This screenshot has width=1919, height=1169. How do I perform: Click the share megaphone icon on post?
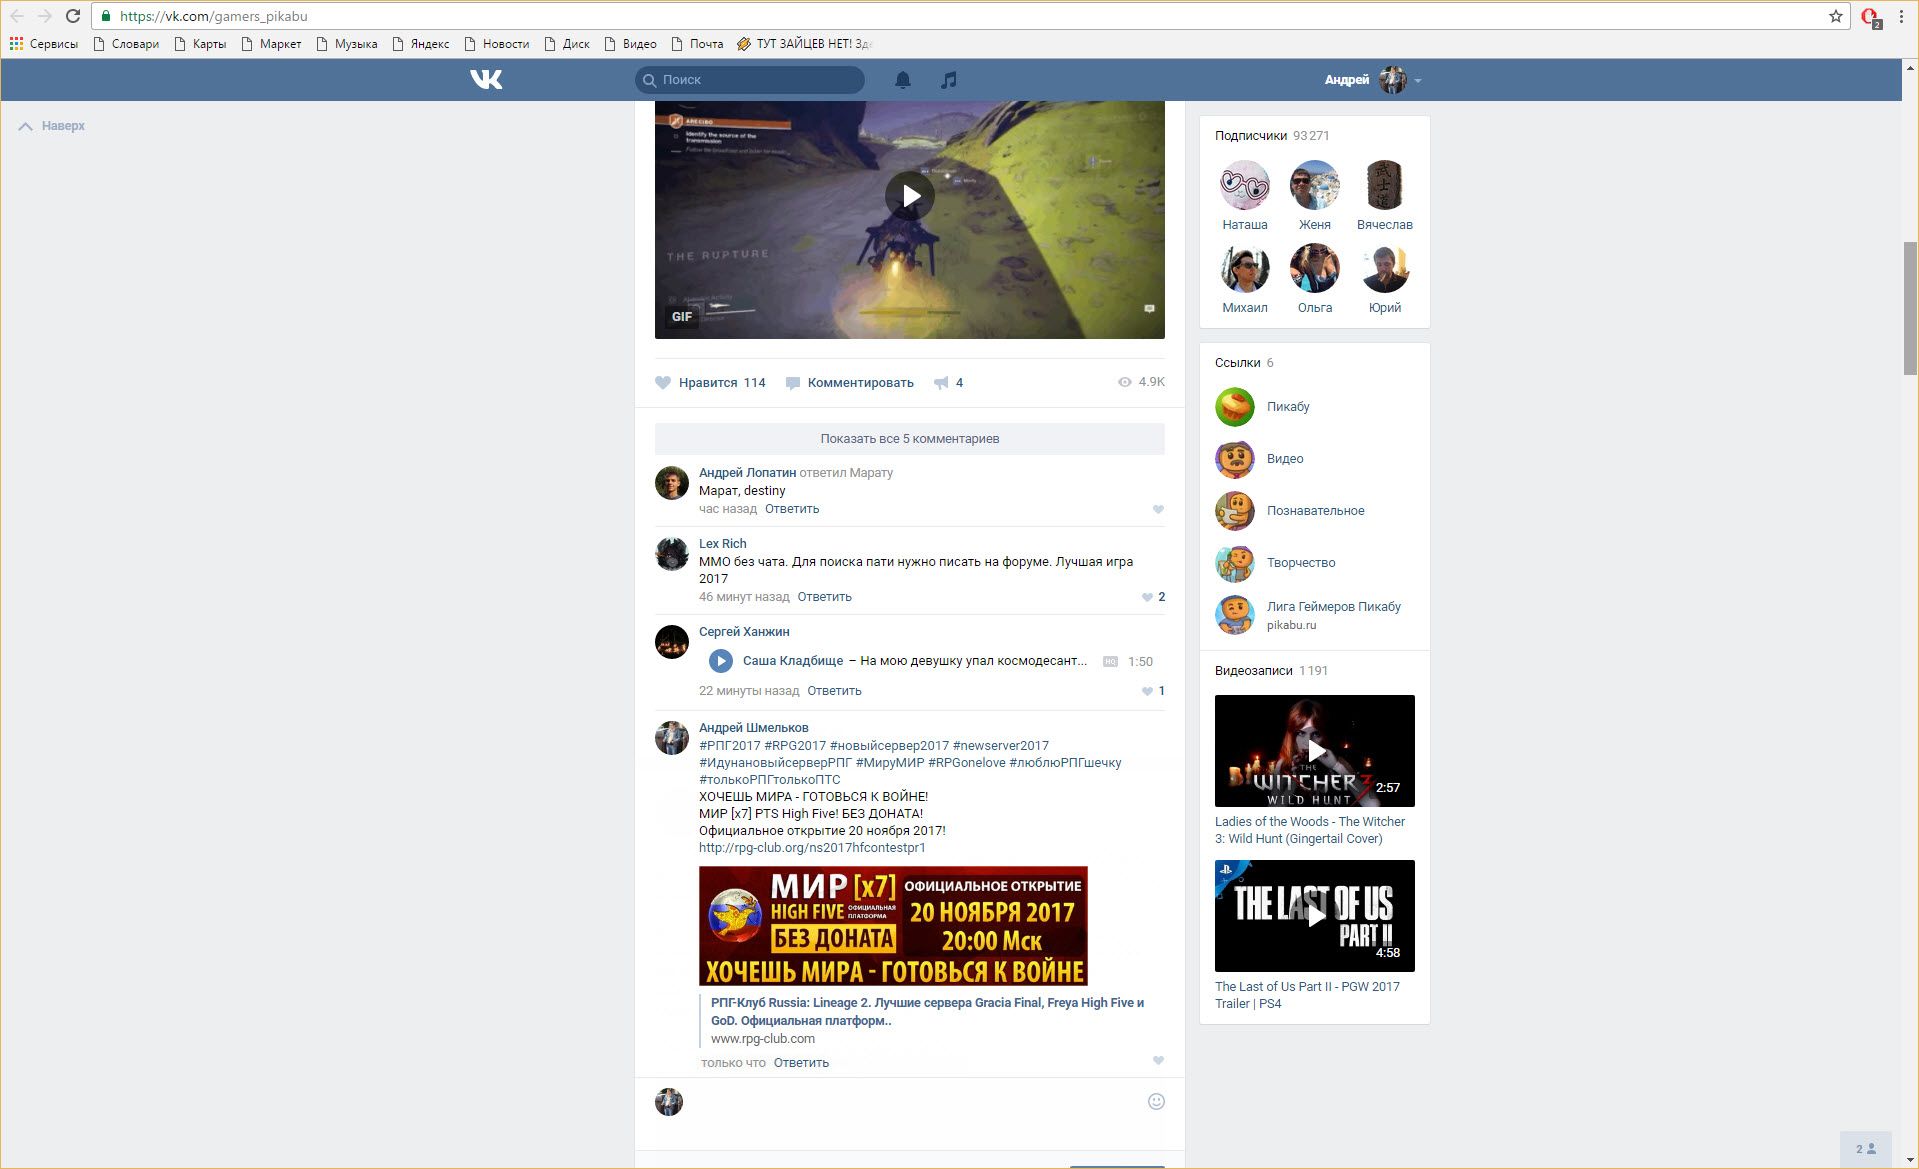[941, 383]
